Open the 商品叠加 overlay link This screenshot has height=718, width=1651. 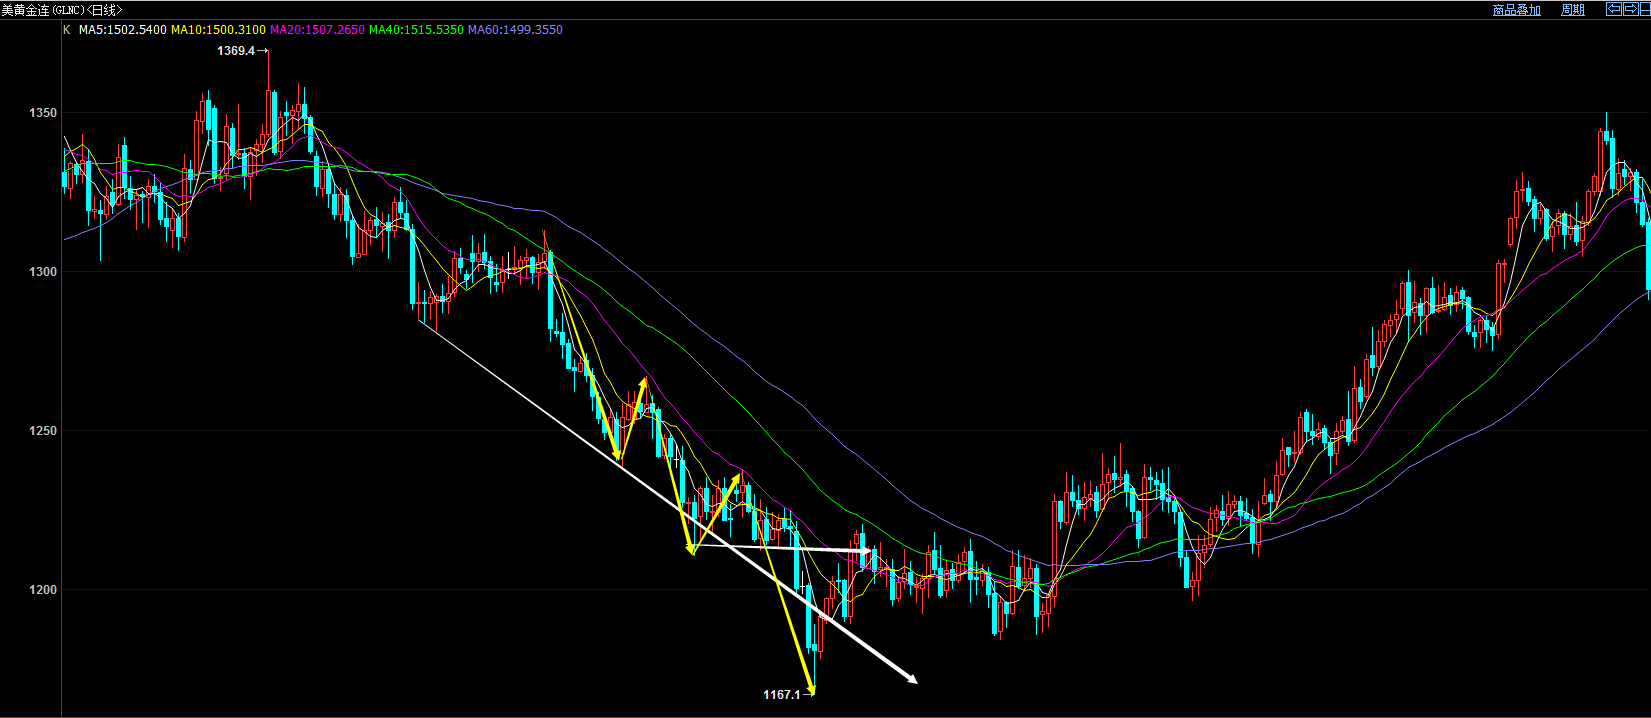[1516, 10]
